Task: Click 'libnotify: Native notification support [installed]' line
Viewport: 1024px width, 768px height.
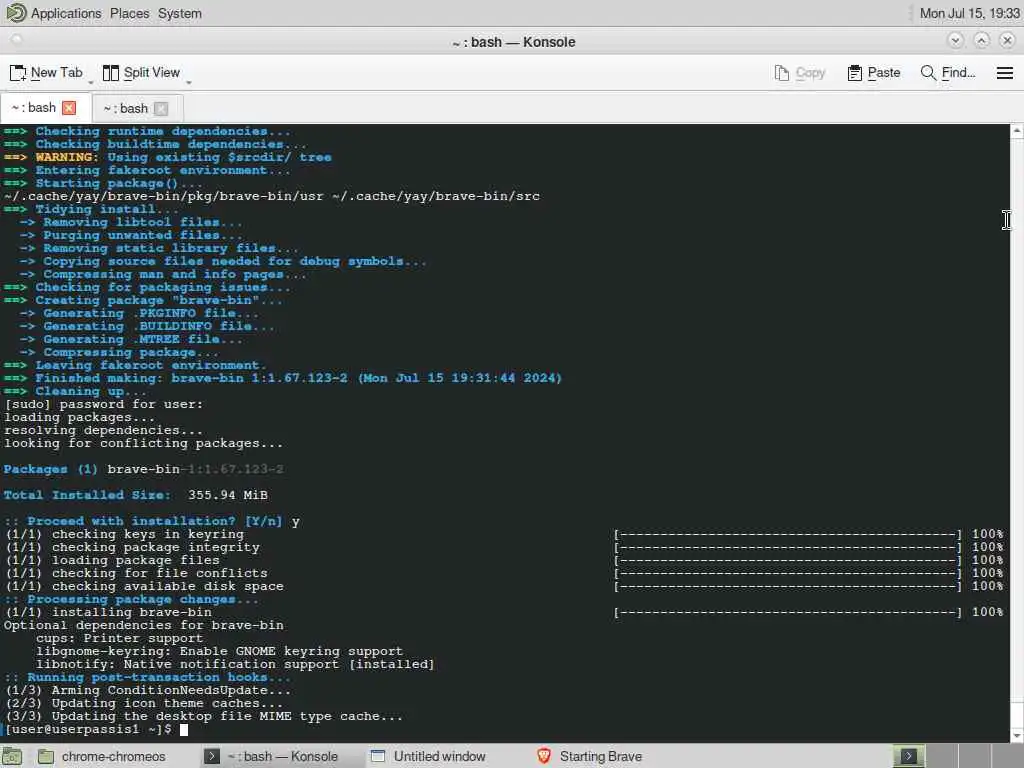Action: (x=235, y=664)
